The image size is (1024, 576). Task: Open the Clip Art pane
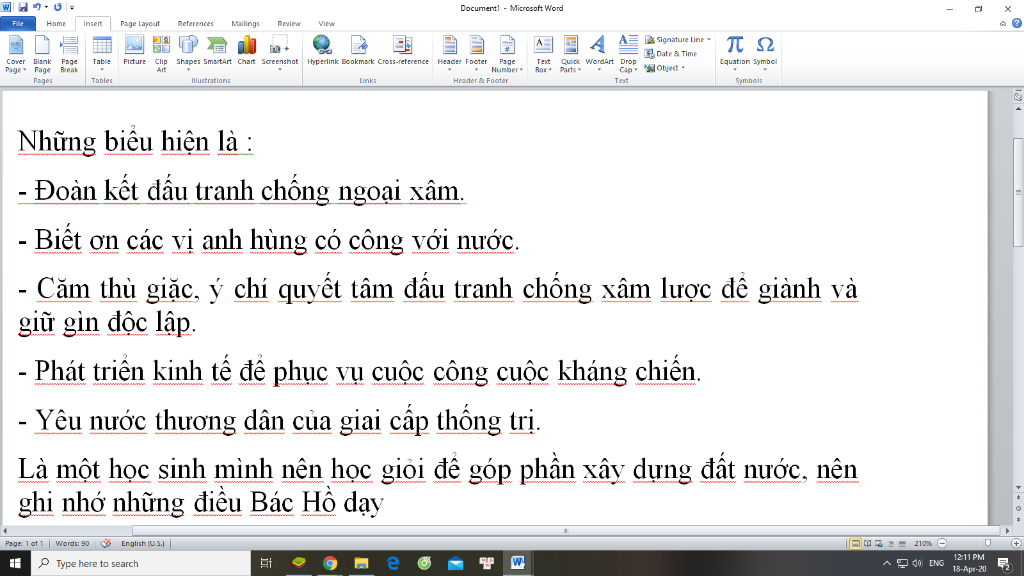[x=161, y=54]
